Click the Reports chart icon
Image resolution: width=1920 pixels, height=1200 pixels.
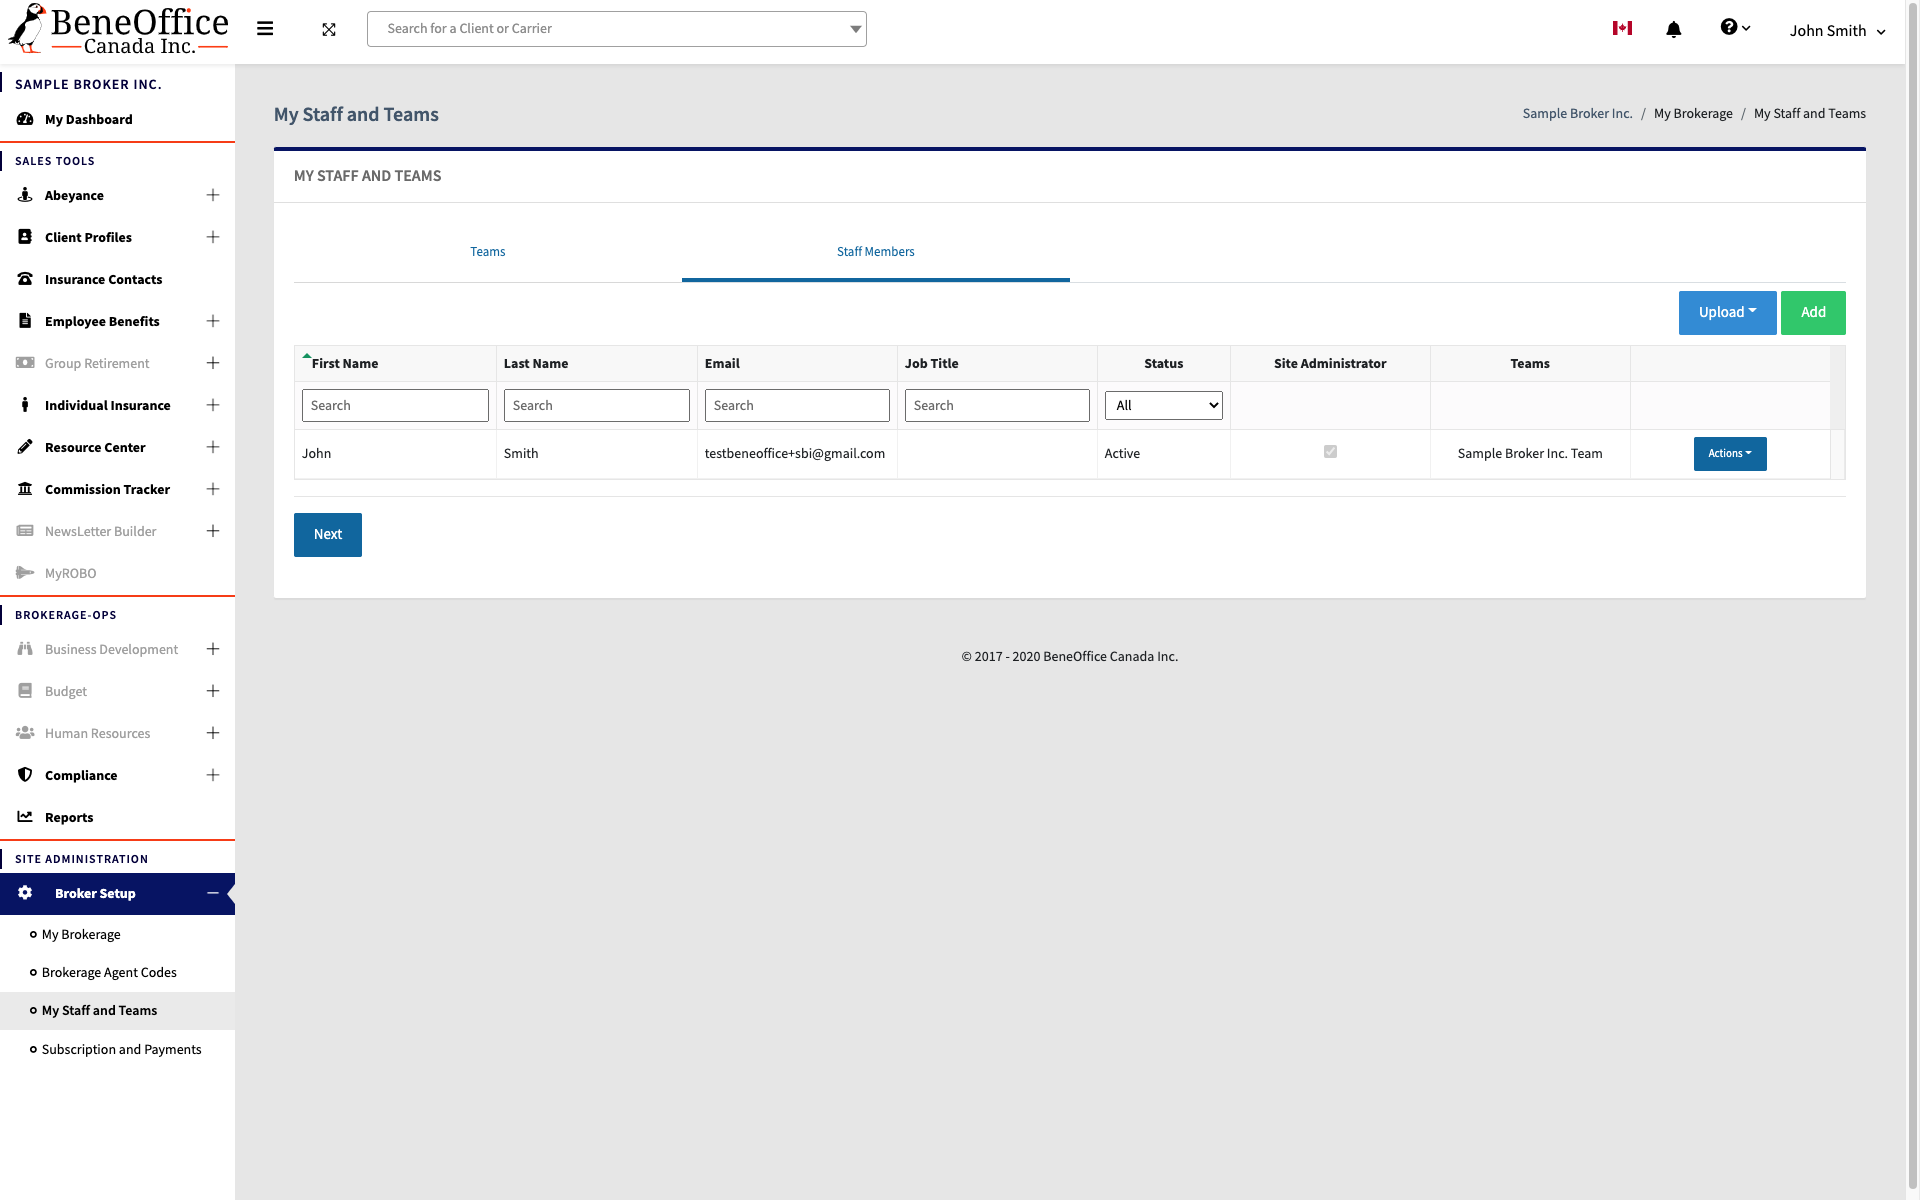(x=25, y=817)
